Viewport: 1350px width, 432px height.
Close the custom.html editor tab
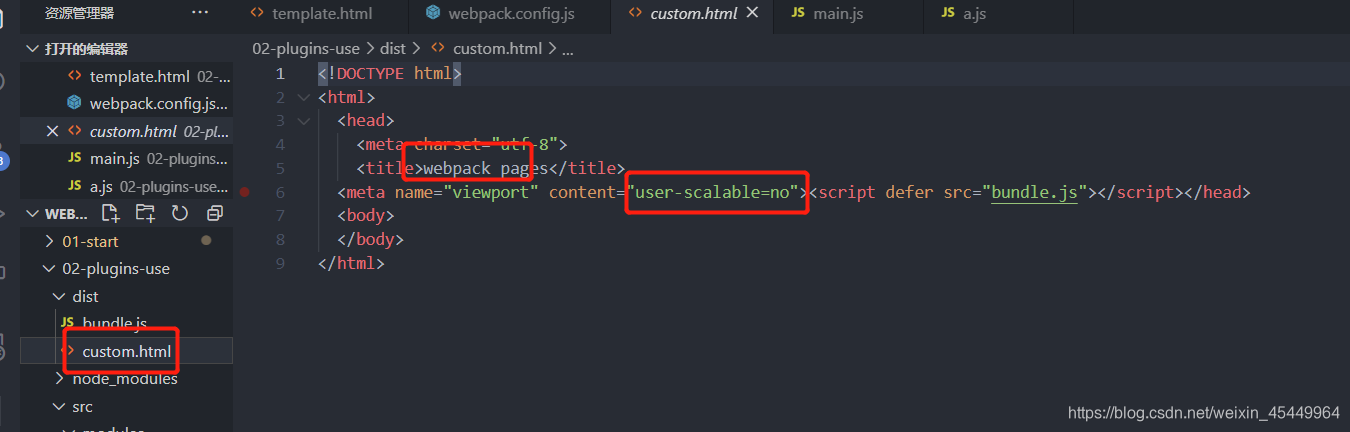[753, 13]
